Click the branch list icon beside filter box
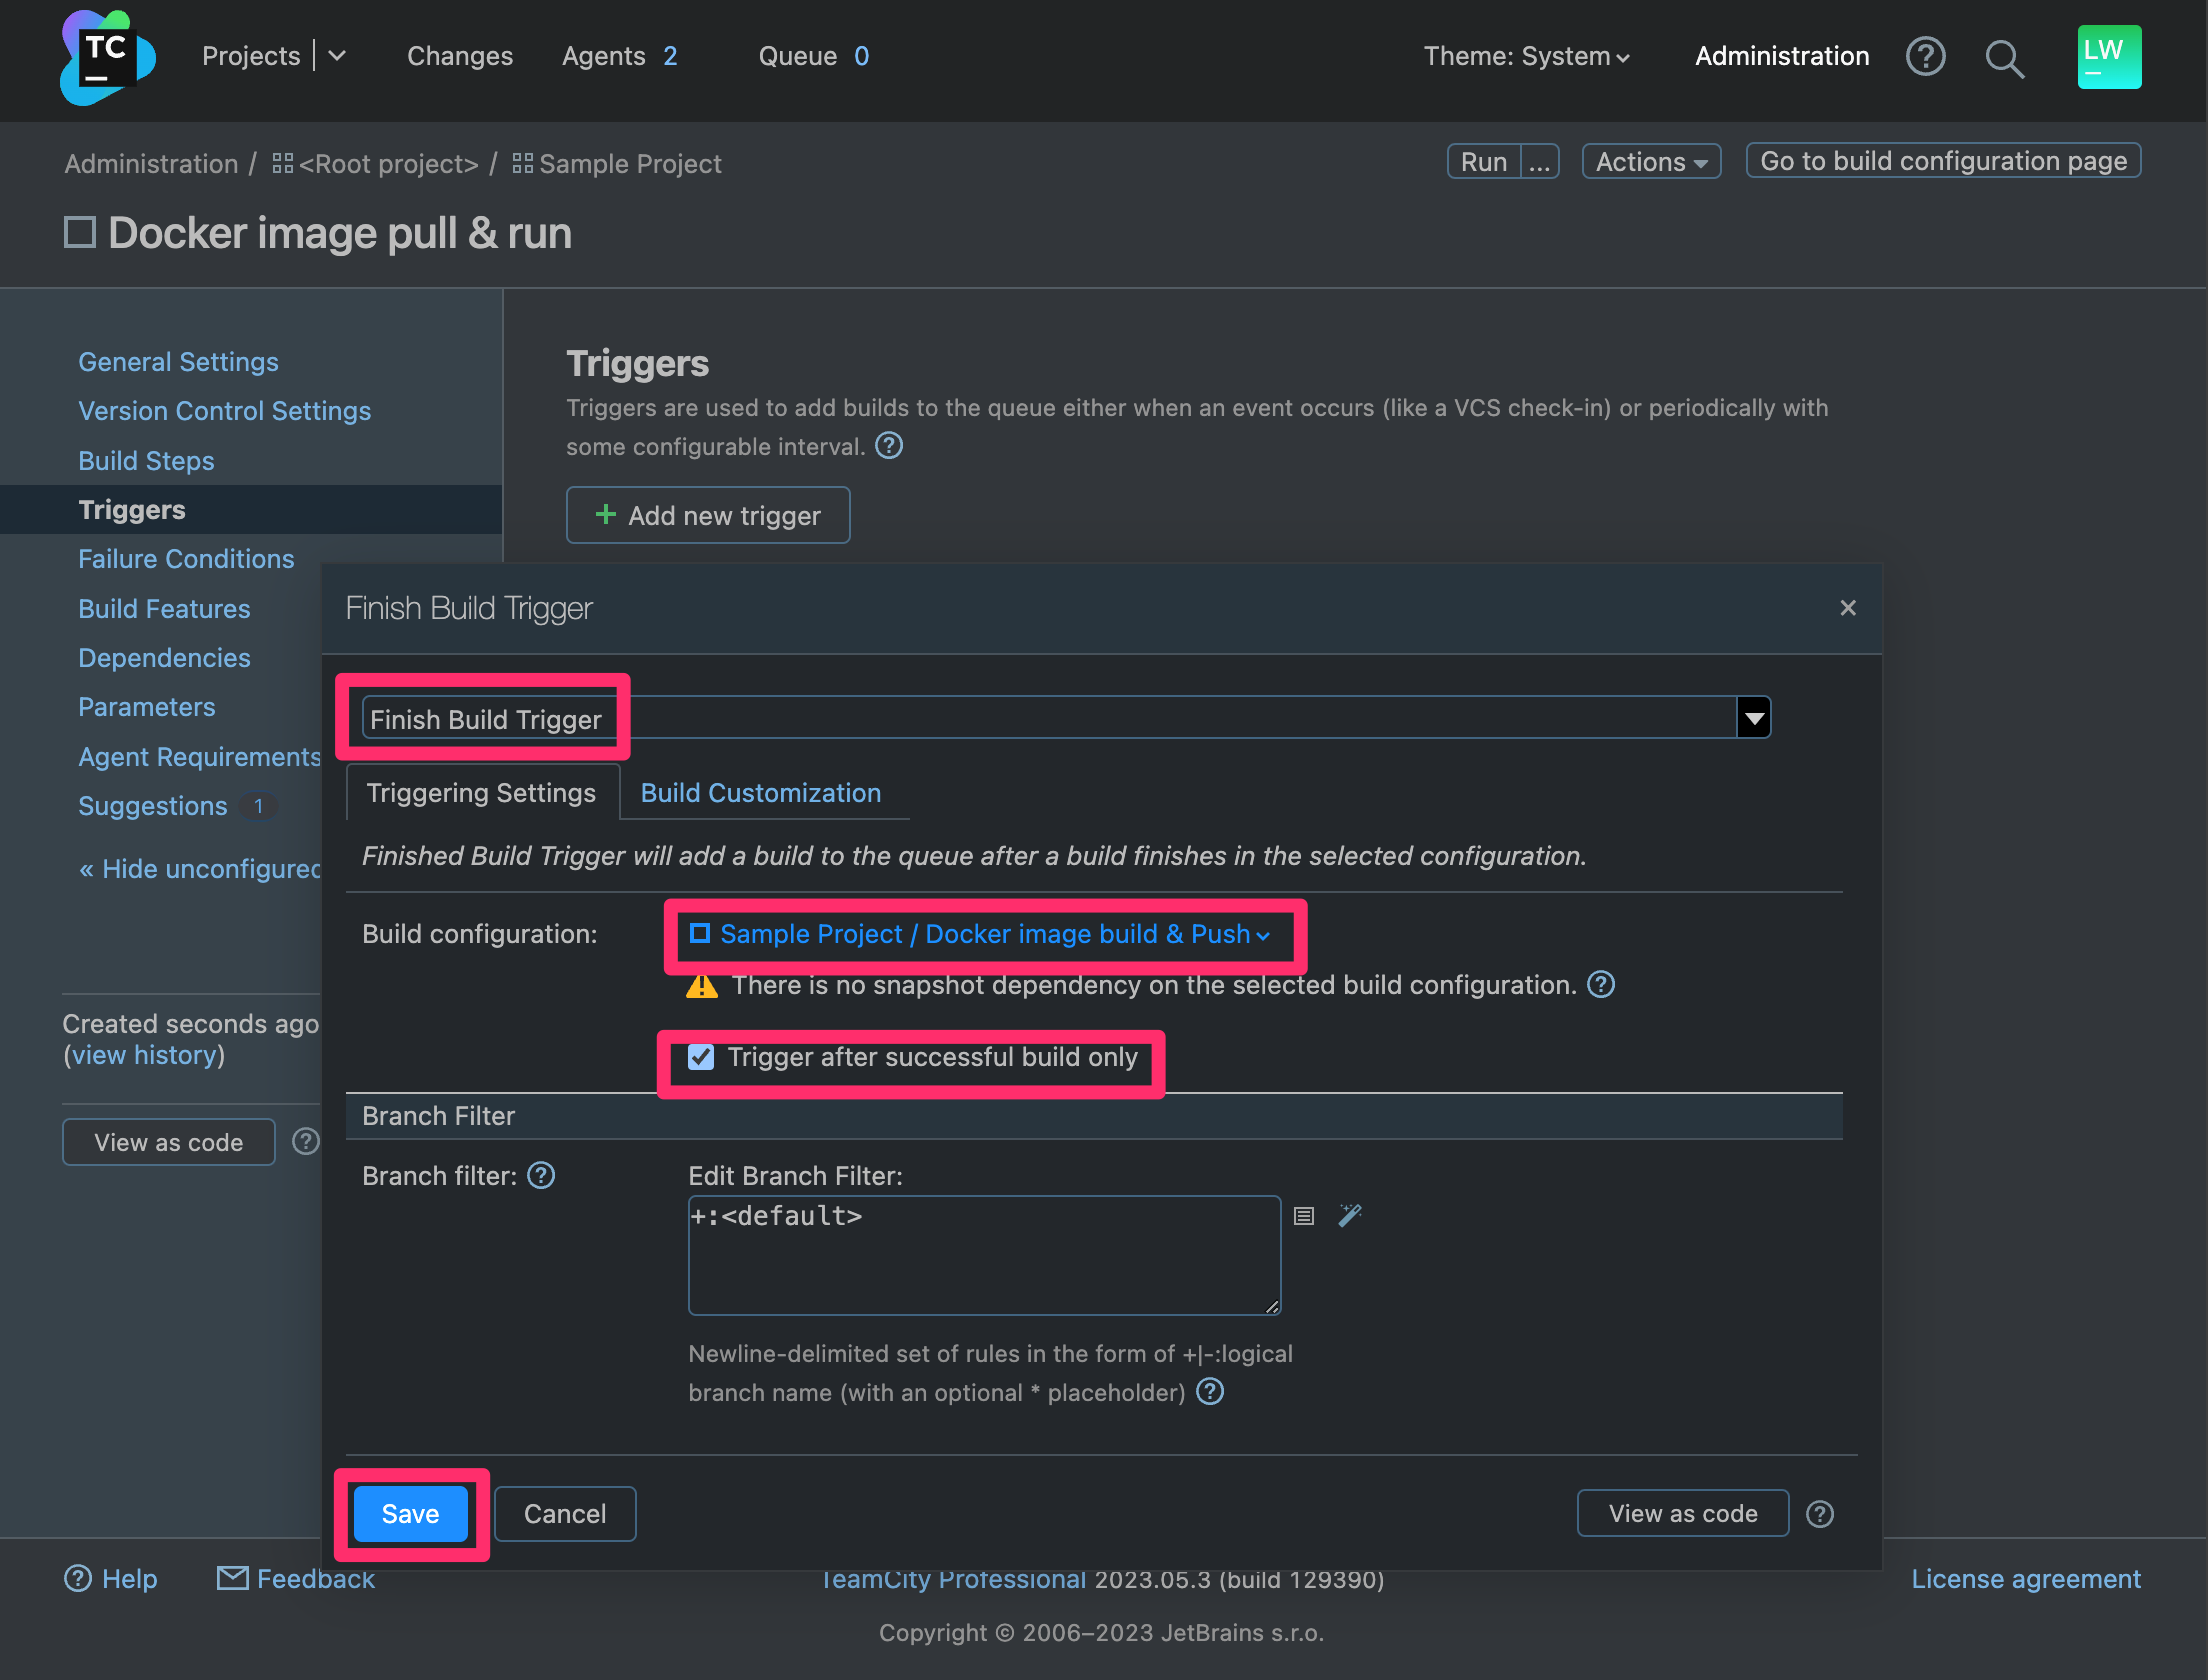 pos(1304,1216)
